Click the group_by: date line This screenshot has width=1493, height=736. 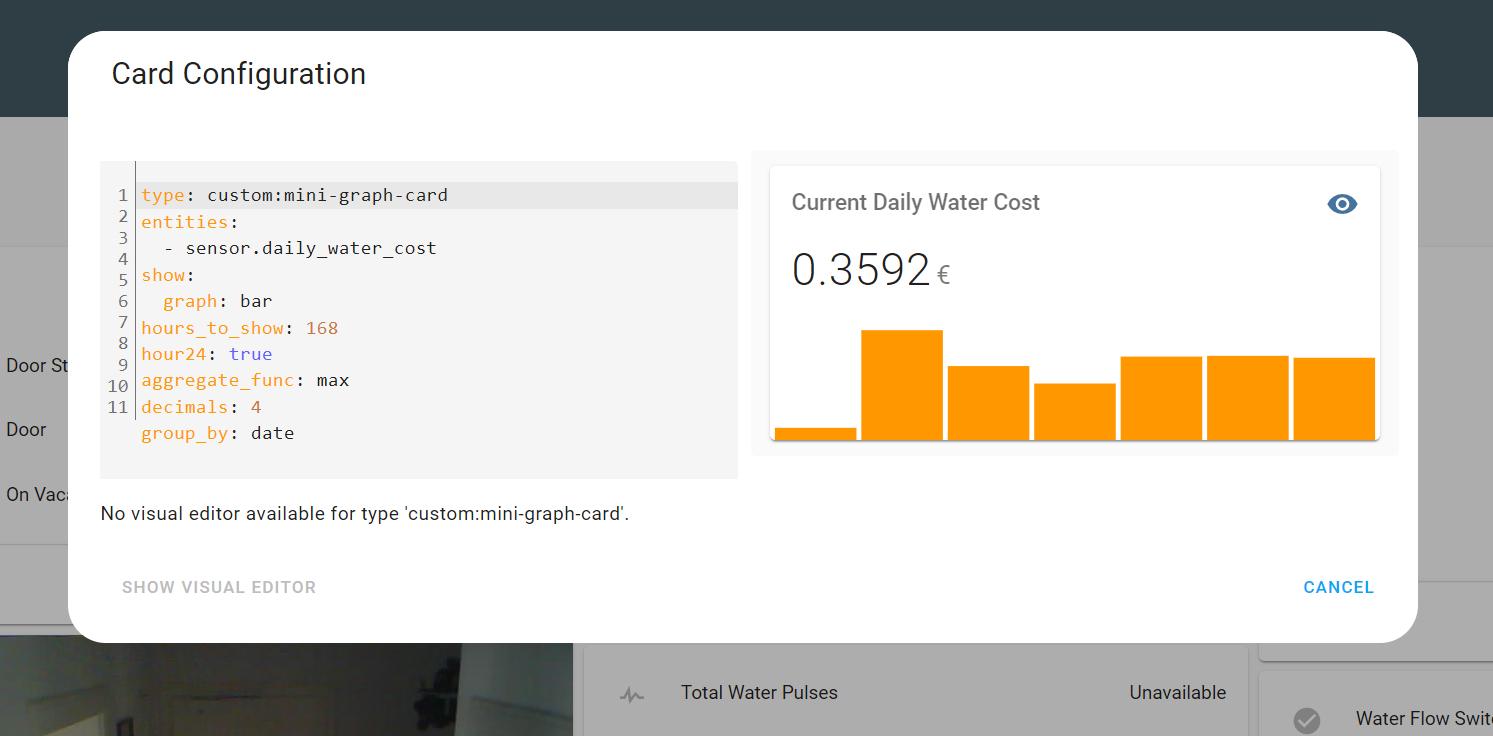[217, 433]
